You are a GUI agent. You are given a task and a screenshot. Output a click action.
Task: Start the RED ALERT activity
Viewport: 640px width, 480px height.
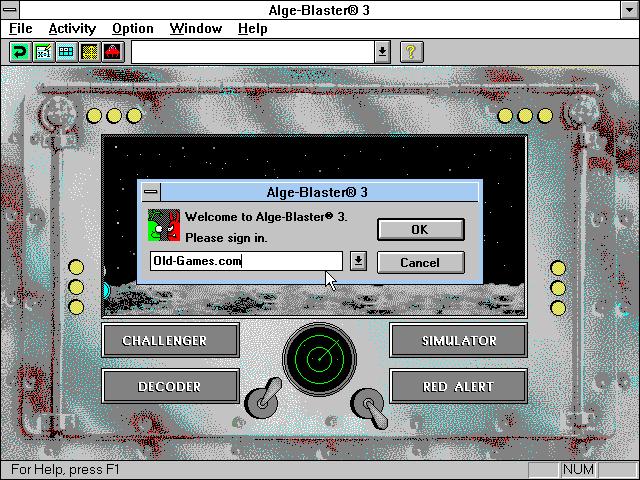tap(458, 386)
